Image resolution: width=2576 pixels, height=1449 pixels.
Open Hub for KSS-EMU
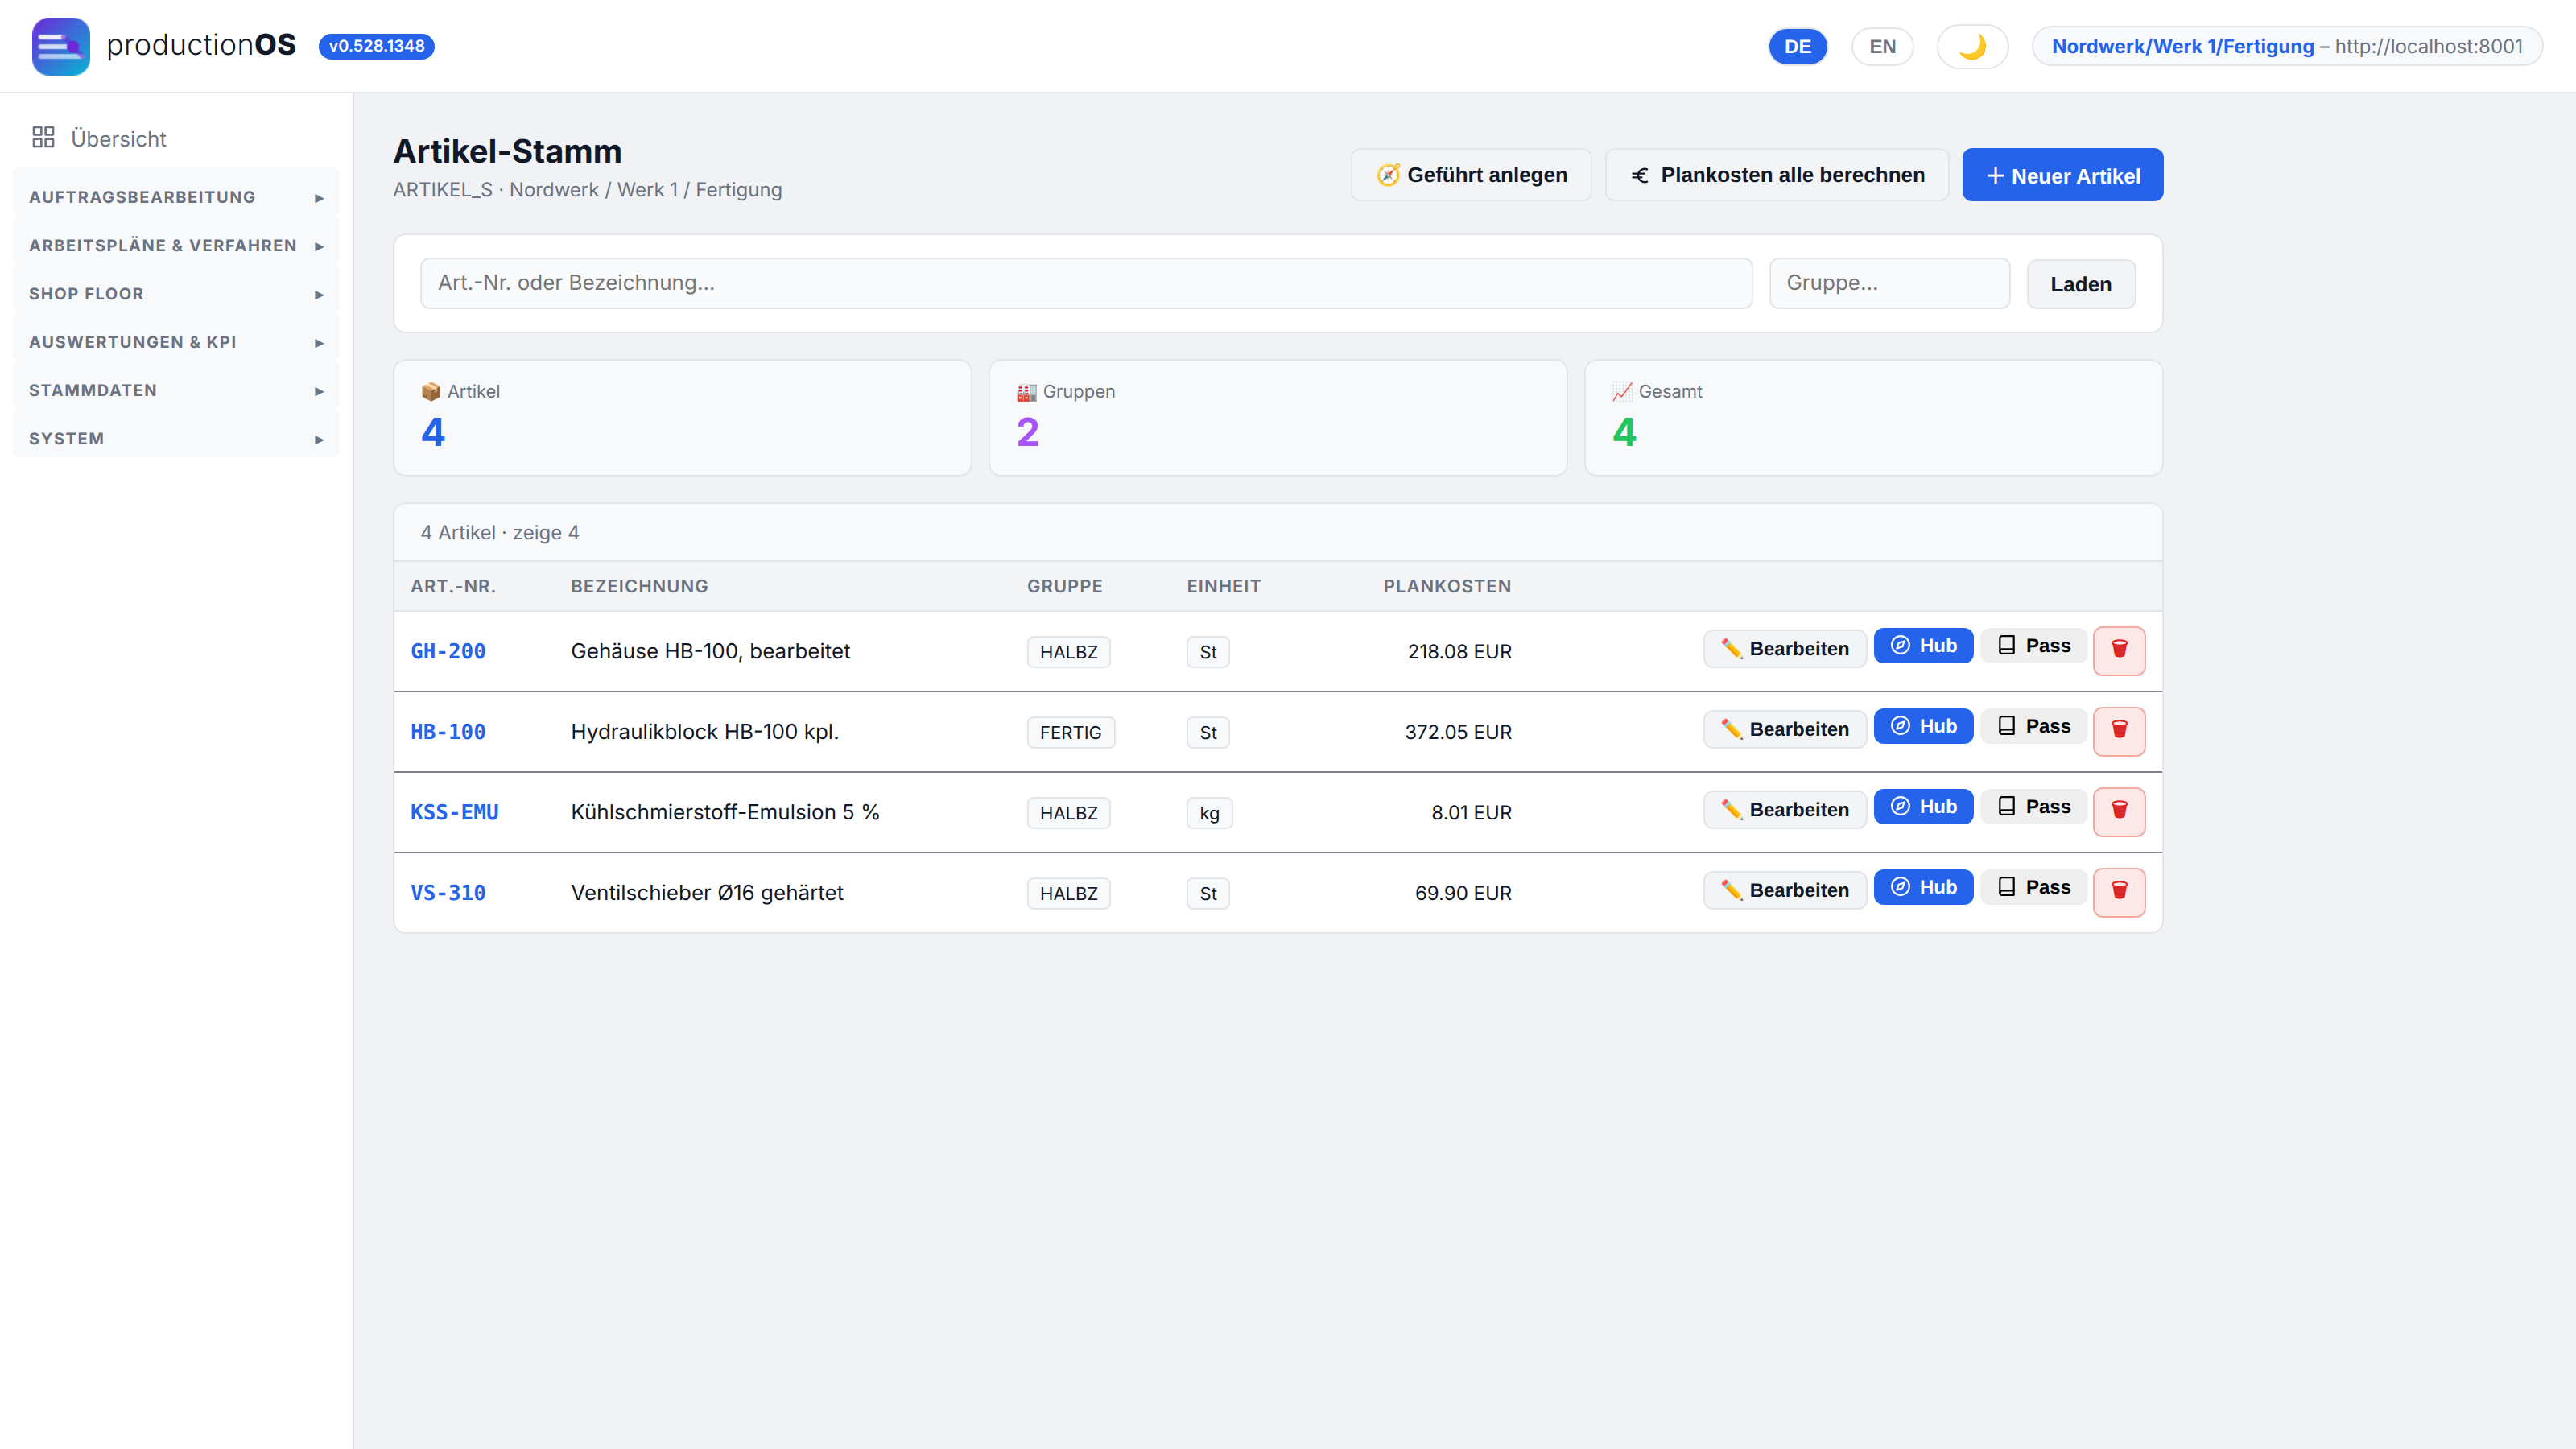coord(1923,806)
